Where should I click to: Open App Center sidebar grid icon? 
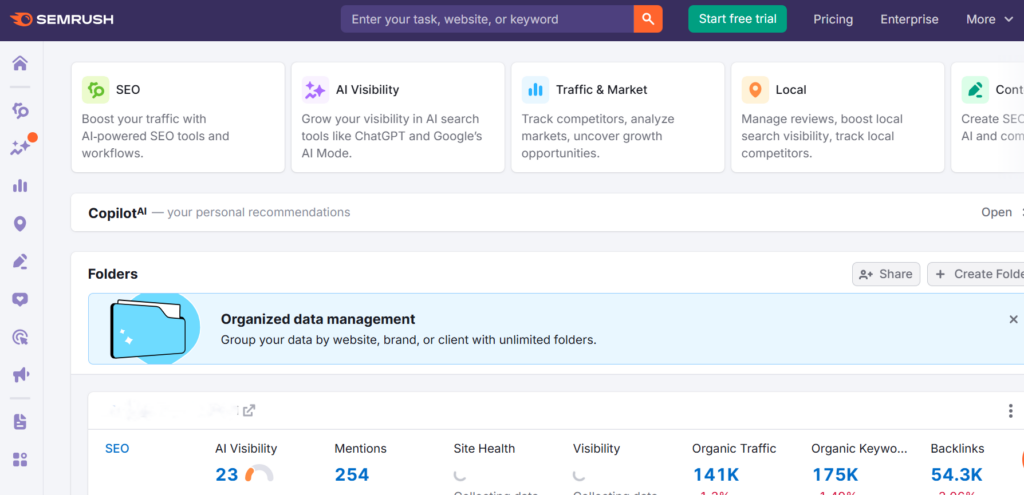tap(20, 459)
